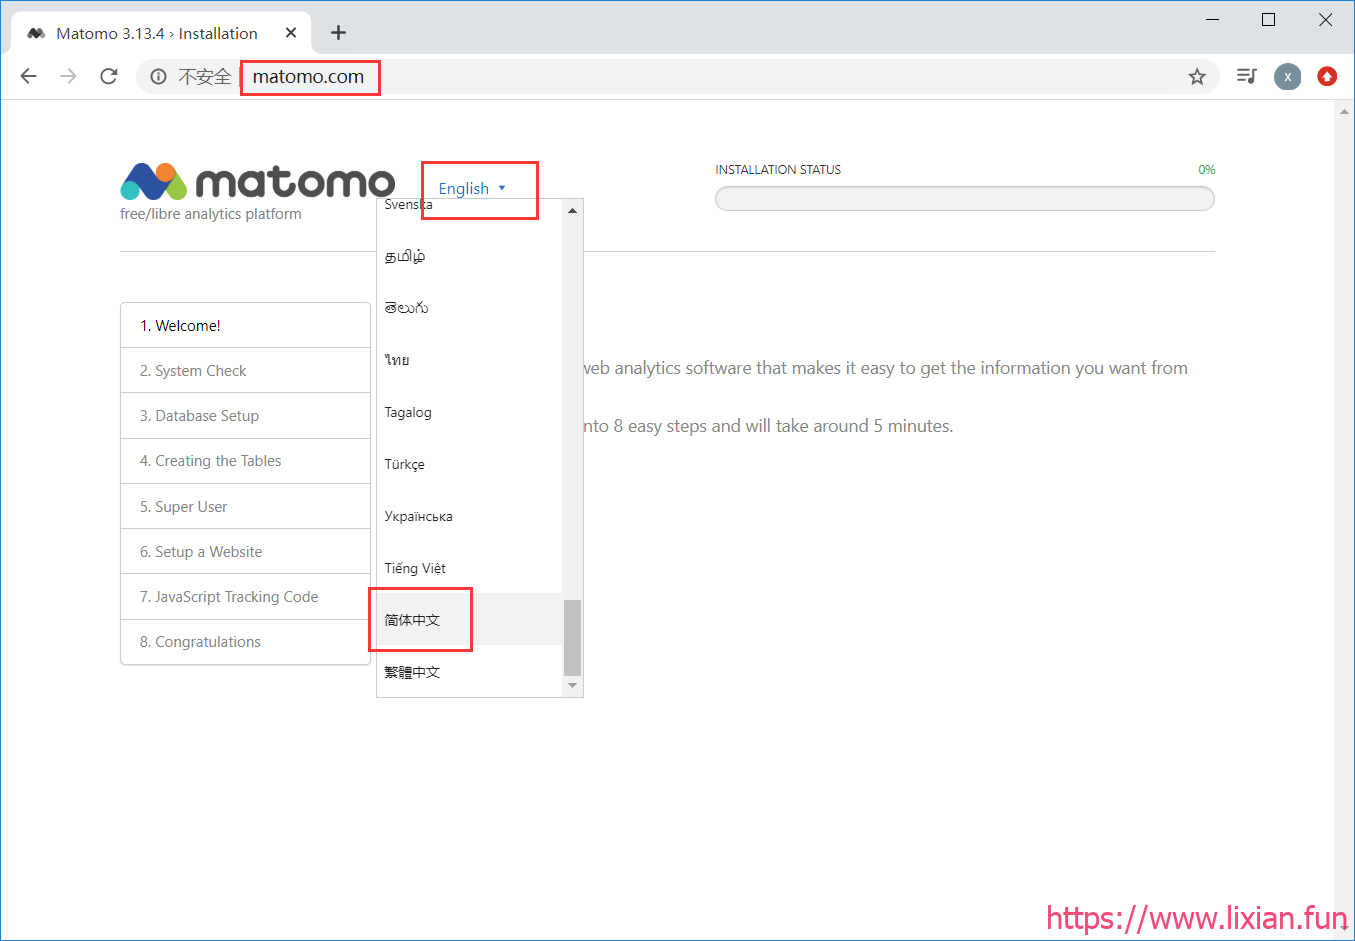
Task: Choose Tamil (தமிழ்) from the language list
Action: [470, 256]
